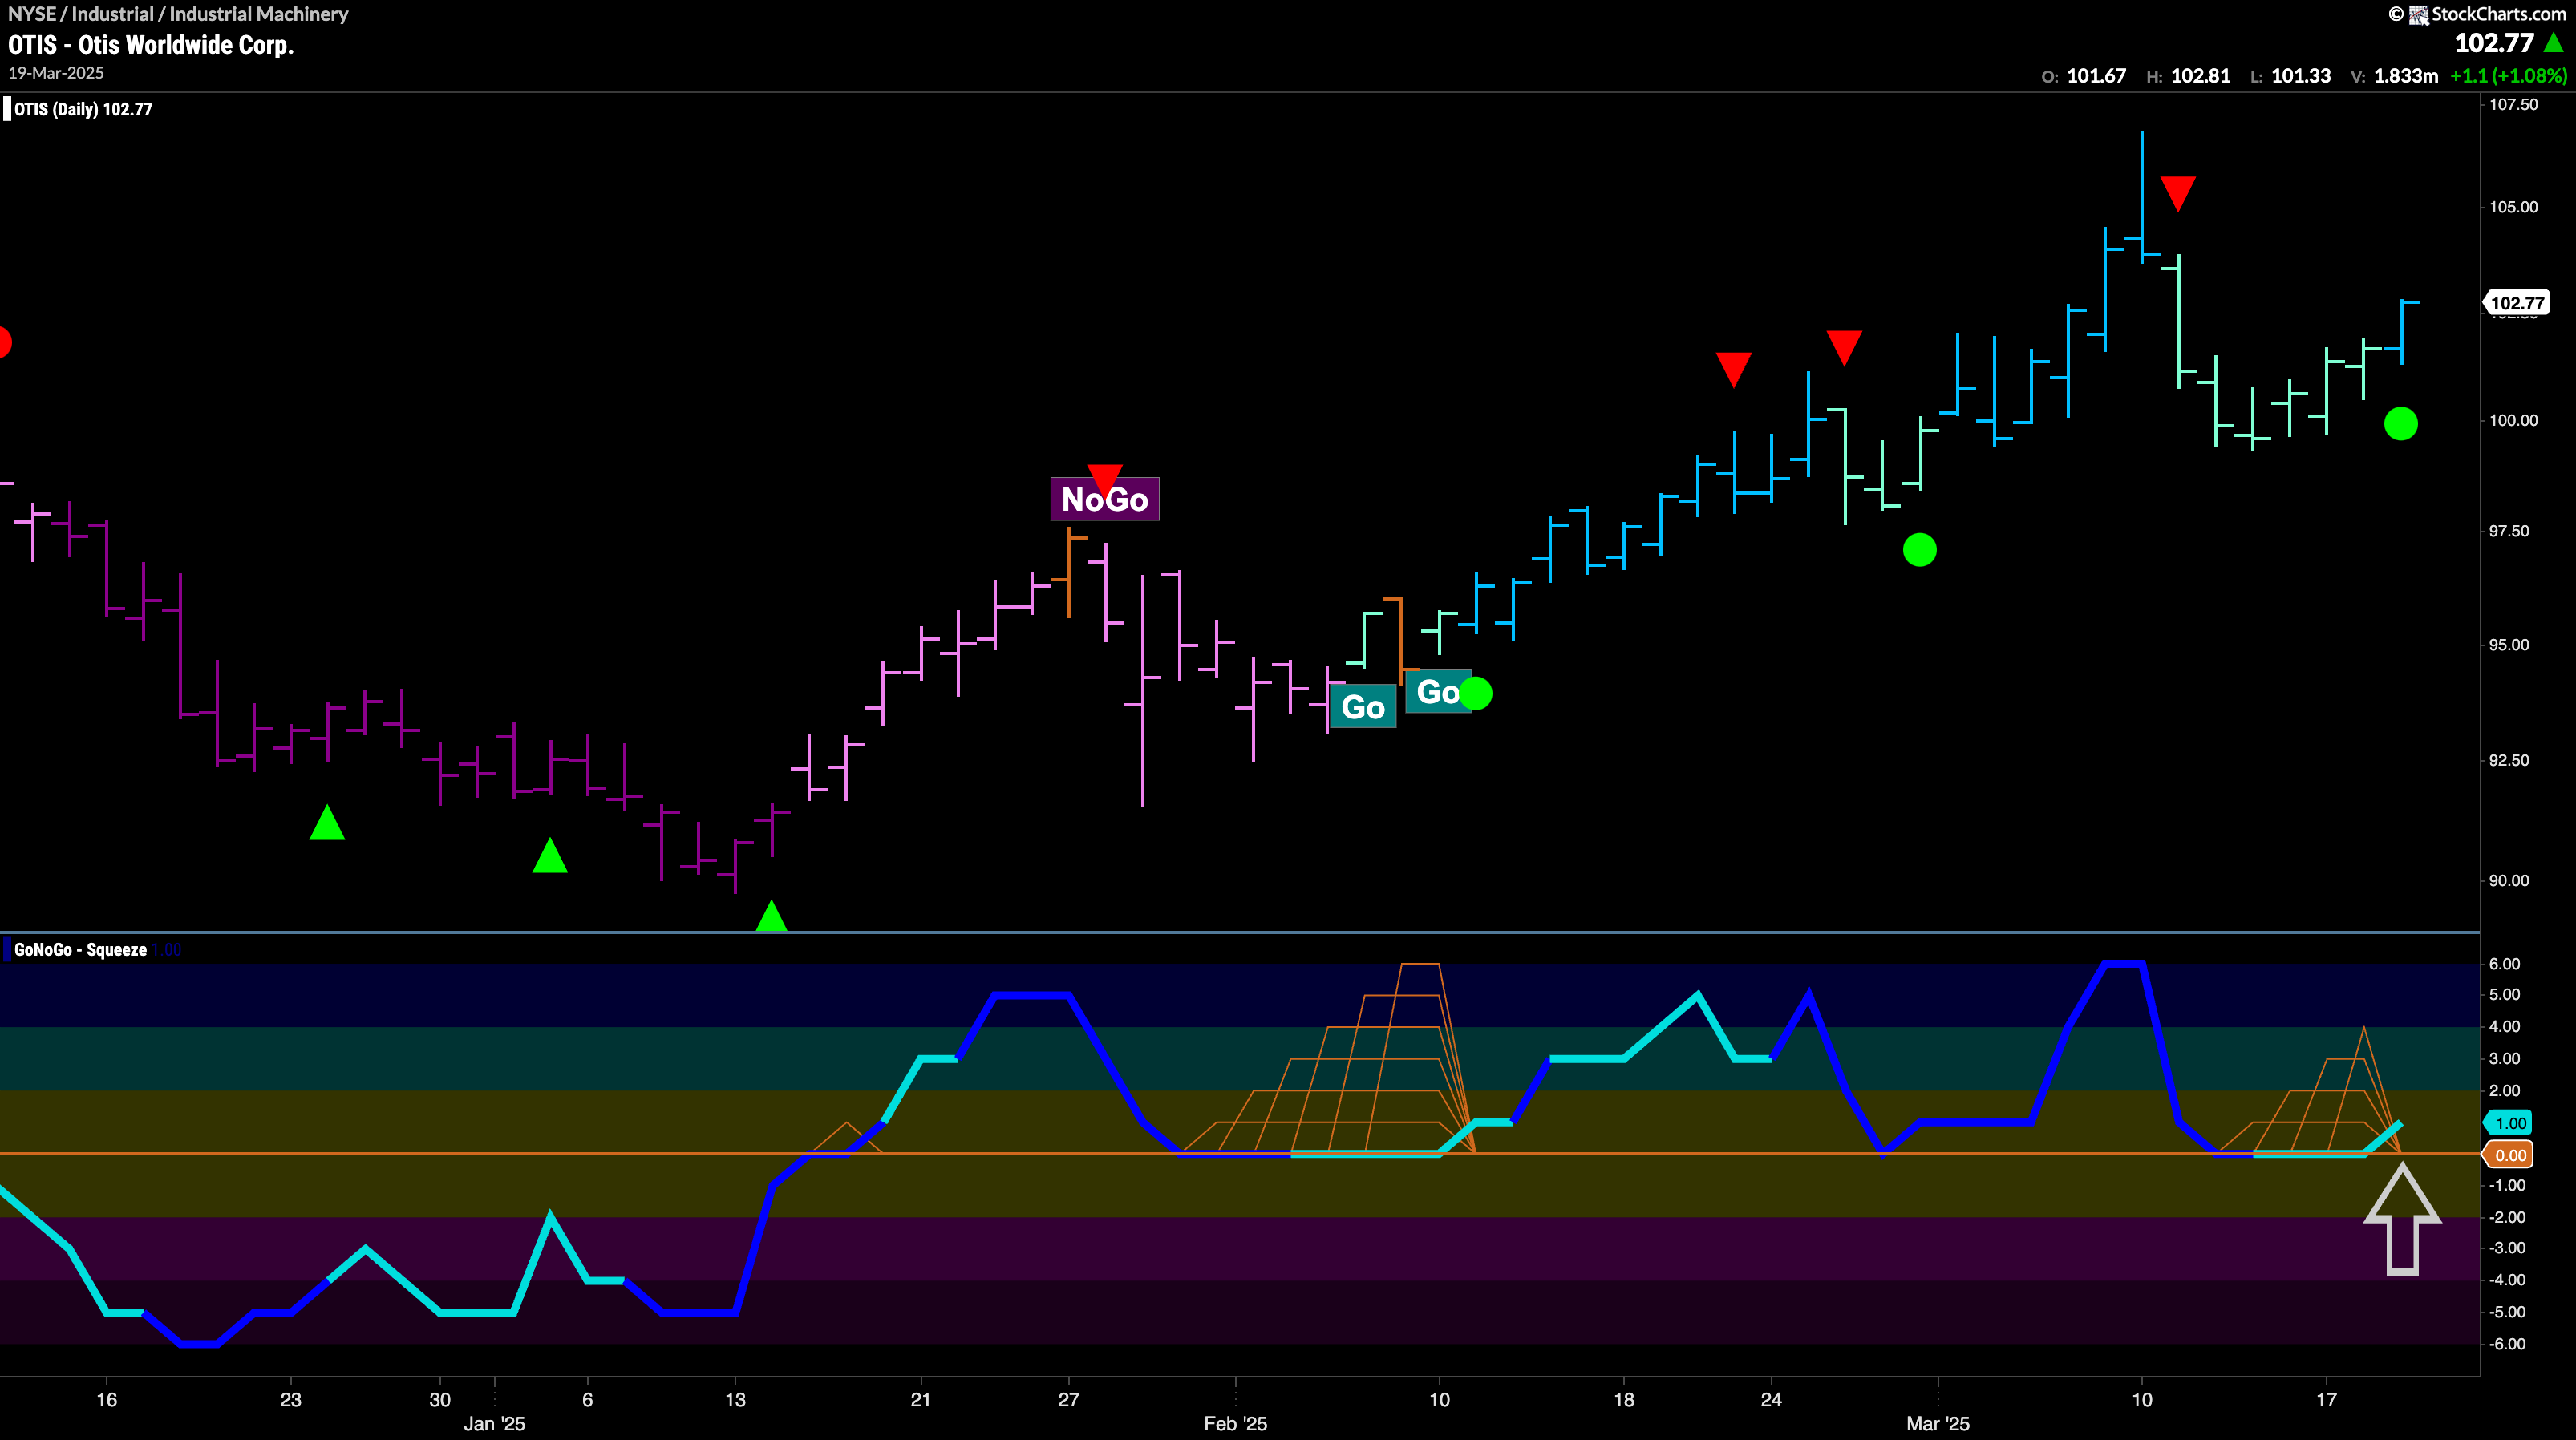2576x1440 pixels.
Task: Click the second Go label near Feb 10
Action: [1438, 691]
